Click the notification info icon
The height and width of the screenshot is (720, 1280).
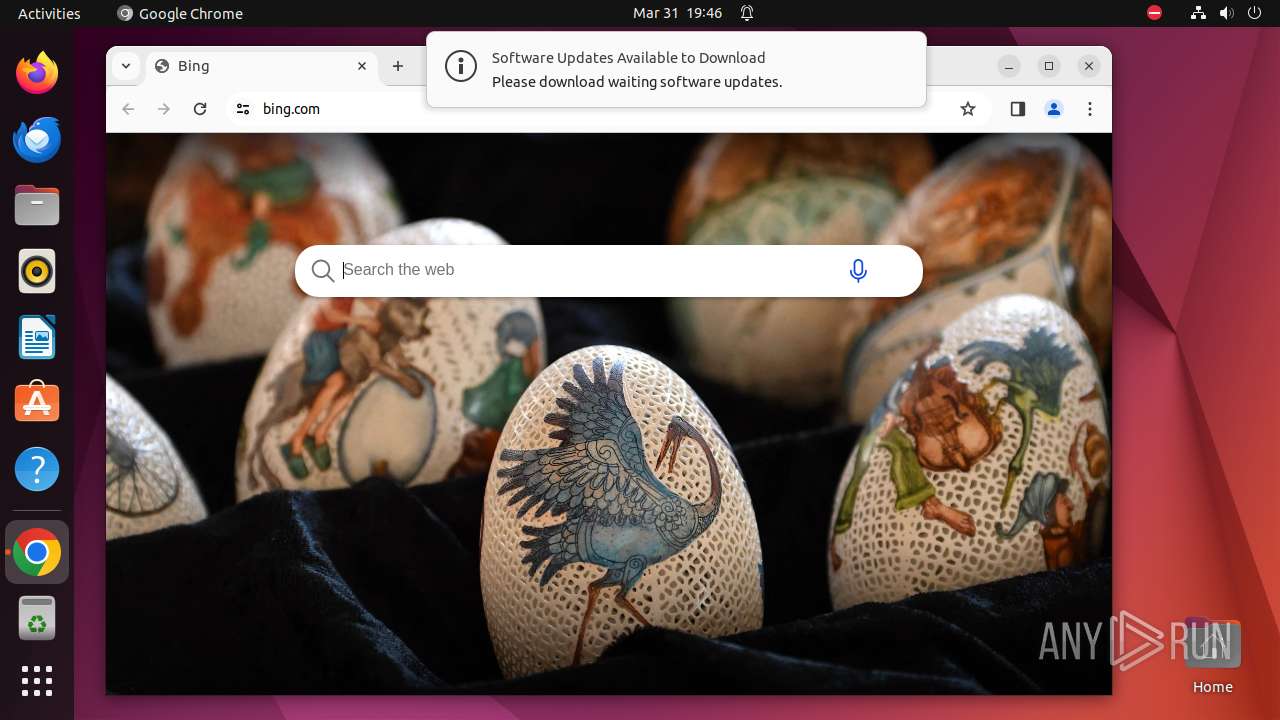pos(461,68)
